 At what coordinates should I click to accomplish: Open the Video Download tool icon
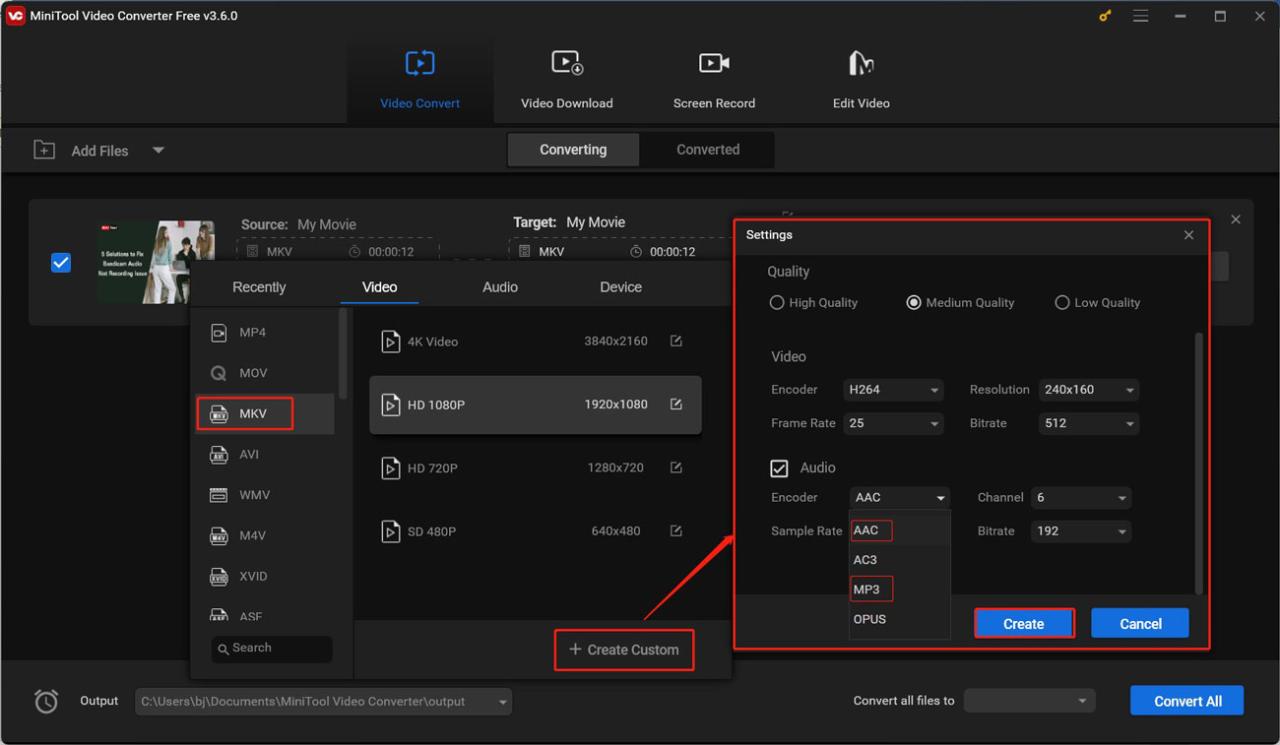[x=567, y=64]
